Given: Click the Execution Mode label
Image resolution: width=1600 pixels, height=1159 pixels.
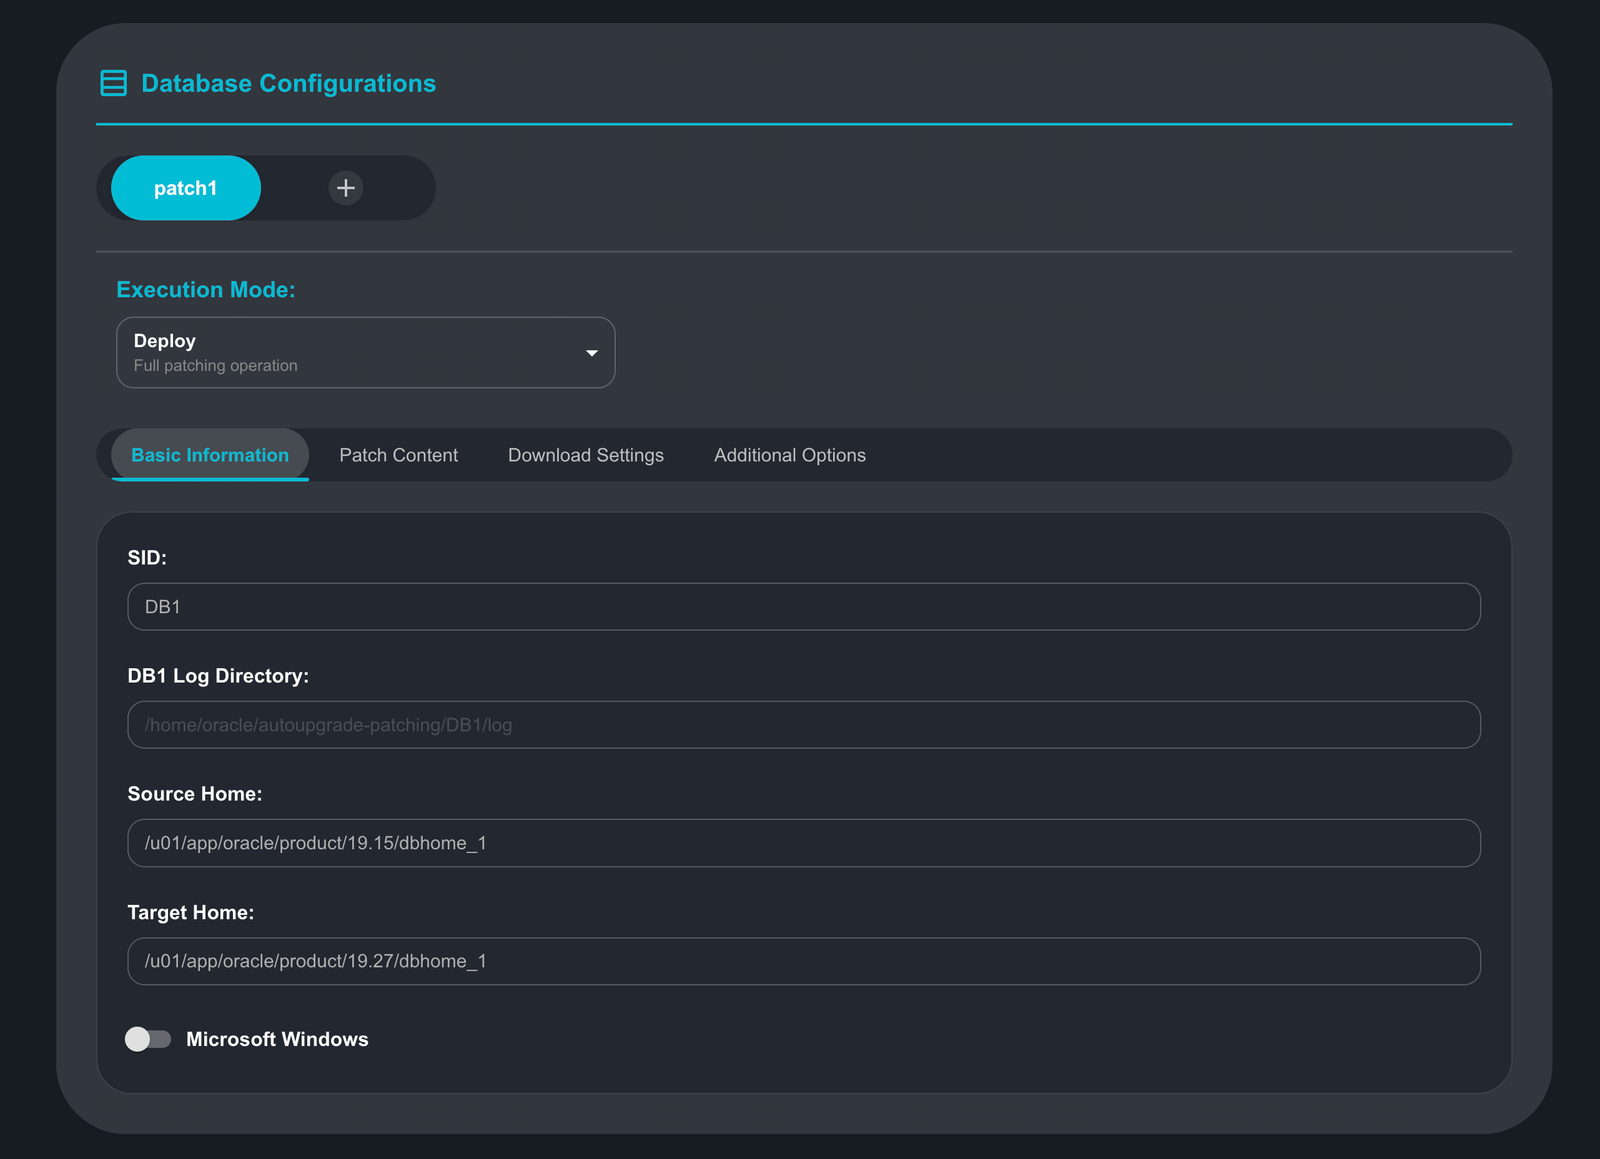Looking at the screenshot, I should 206,290.
